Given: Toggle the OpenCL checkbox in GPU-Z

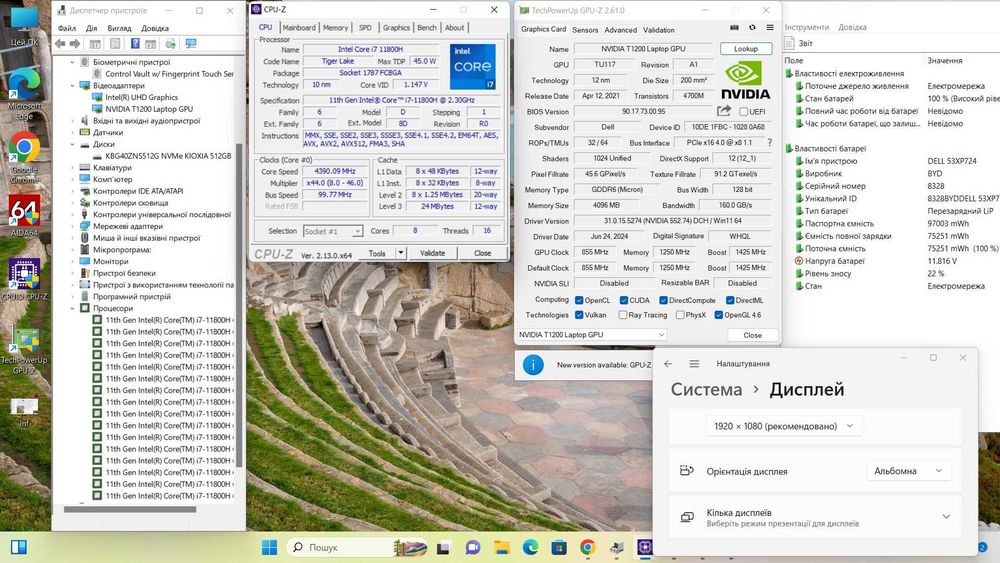Looking at the screenshot, I should click(x=579, y=300).
